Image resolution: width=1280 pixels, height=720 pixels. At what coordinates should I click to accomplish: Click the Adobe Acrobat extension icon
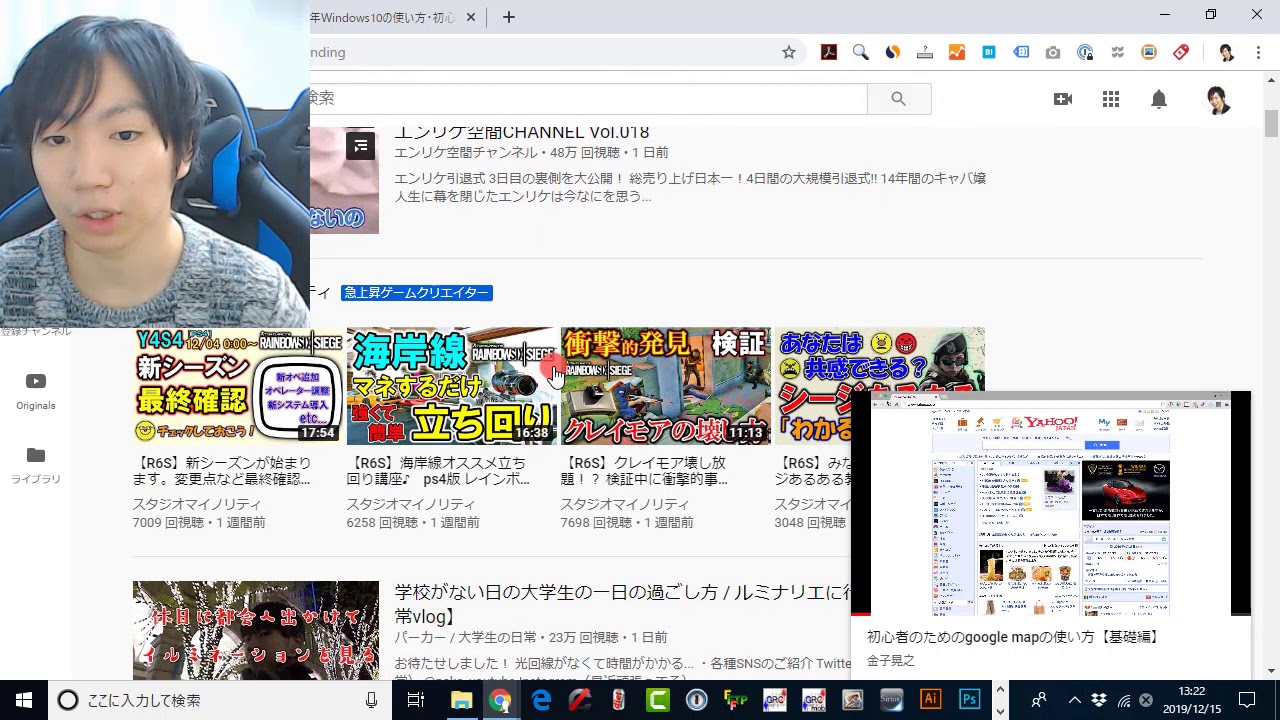click(829, 52)
